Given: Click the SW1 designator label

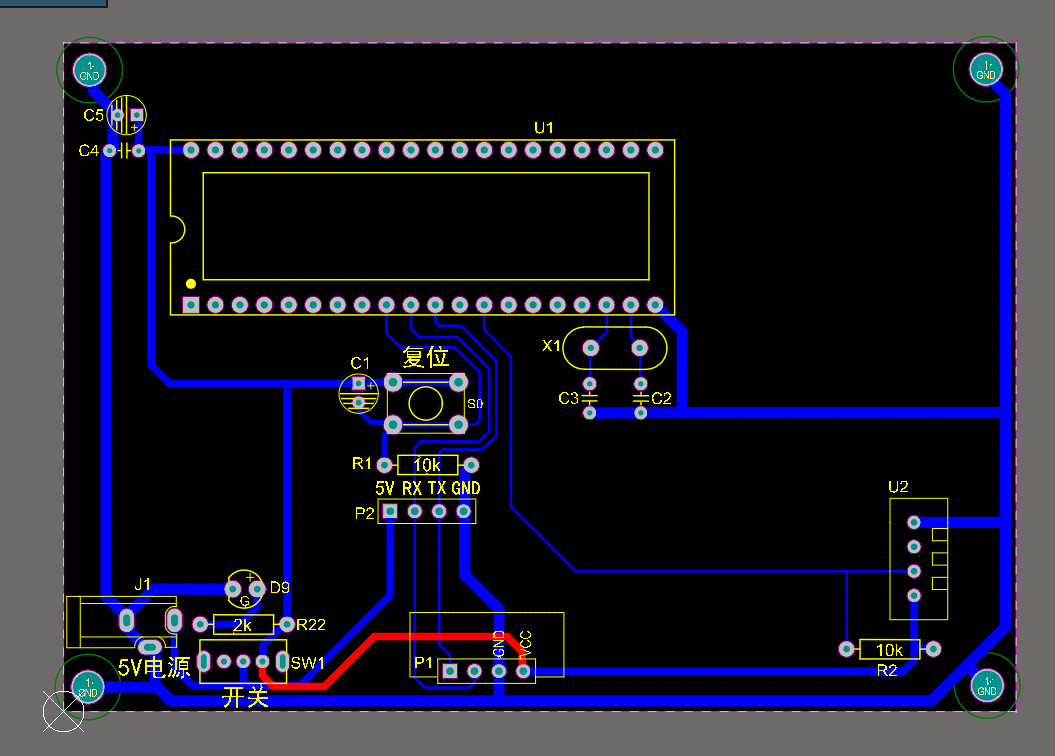Looking at the screenshot, I should [307, 663].
